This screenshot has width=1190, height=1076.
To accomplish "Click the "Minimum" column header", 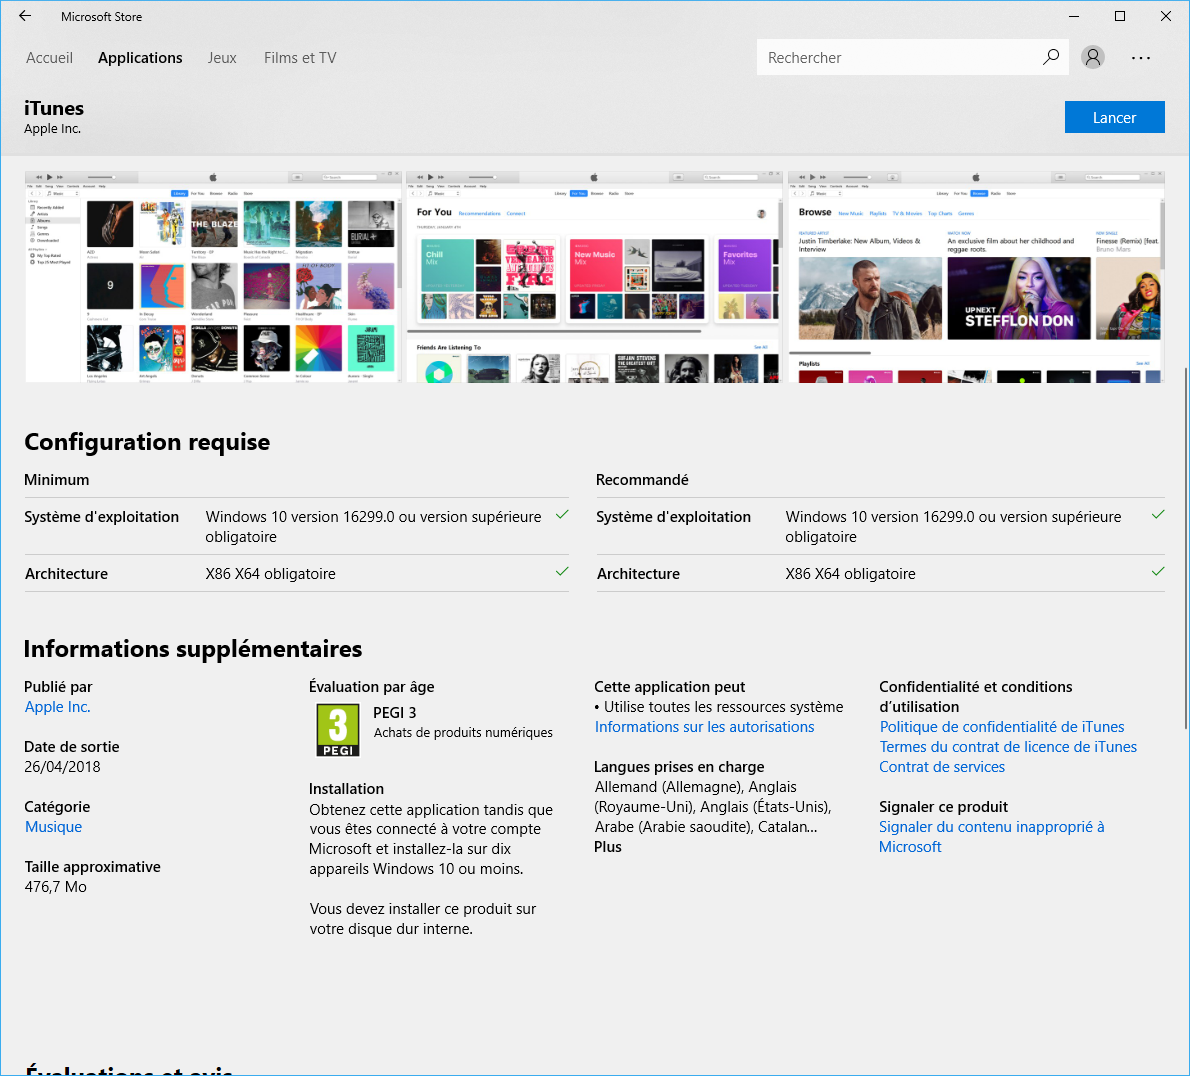I will (x=57, y=480).
